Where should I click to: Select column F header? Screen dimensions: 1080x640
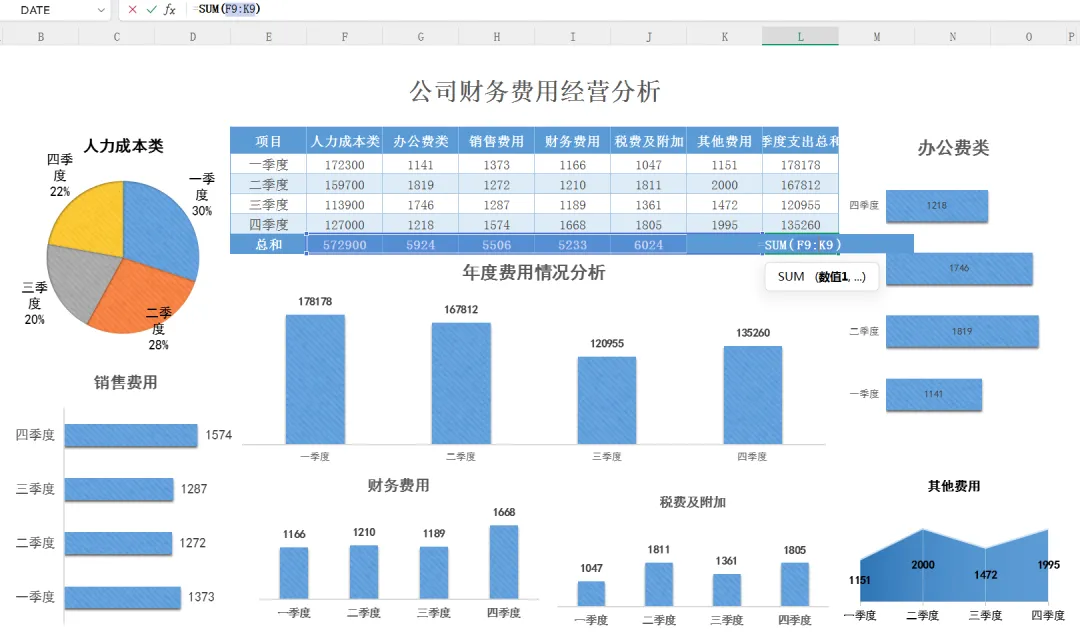(344, 37)
